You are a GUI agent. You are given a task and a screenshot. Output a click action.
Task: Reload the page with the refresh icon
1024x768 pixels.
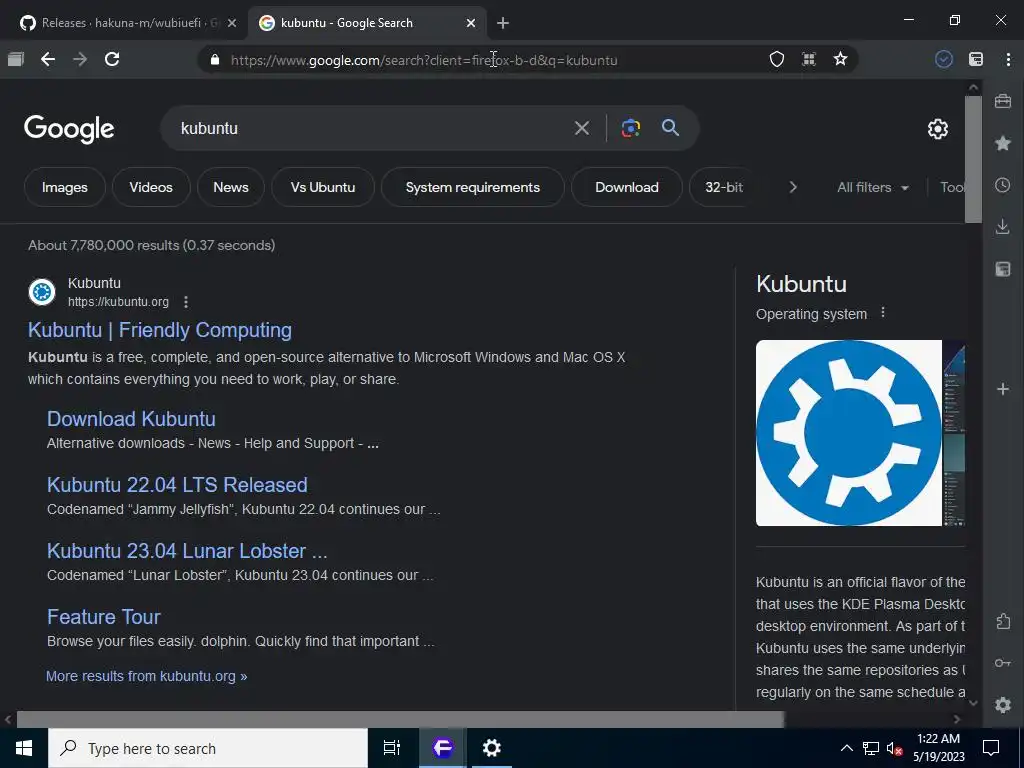[x=112, y=59]
